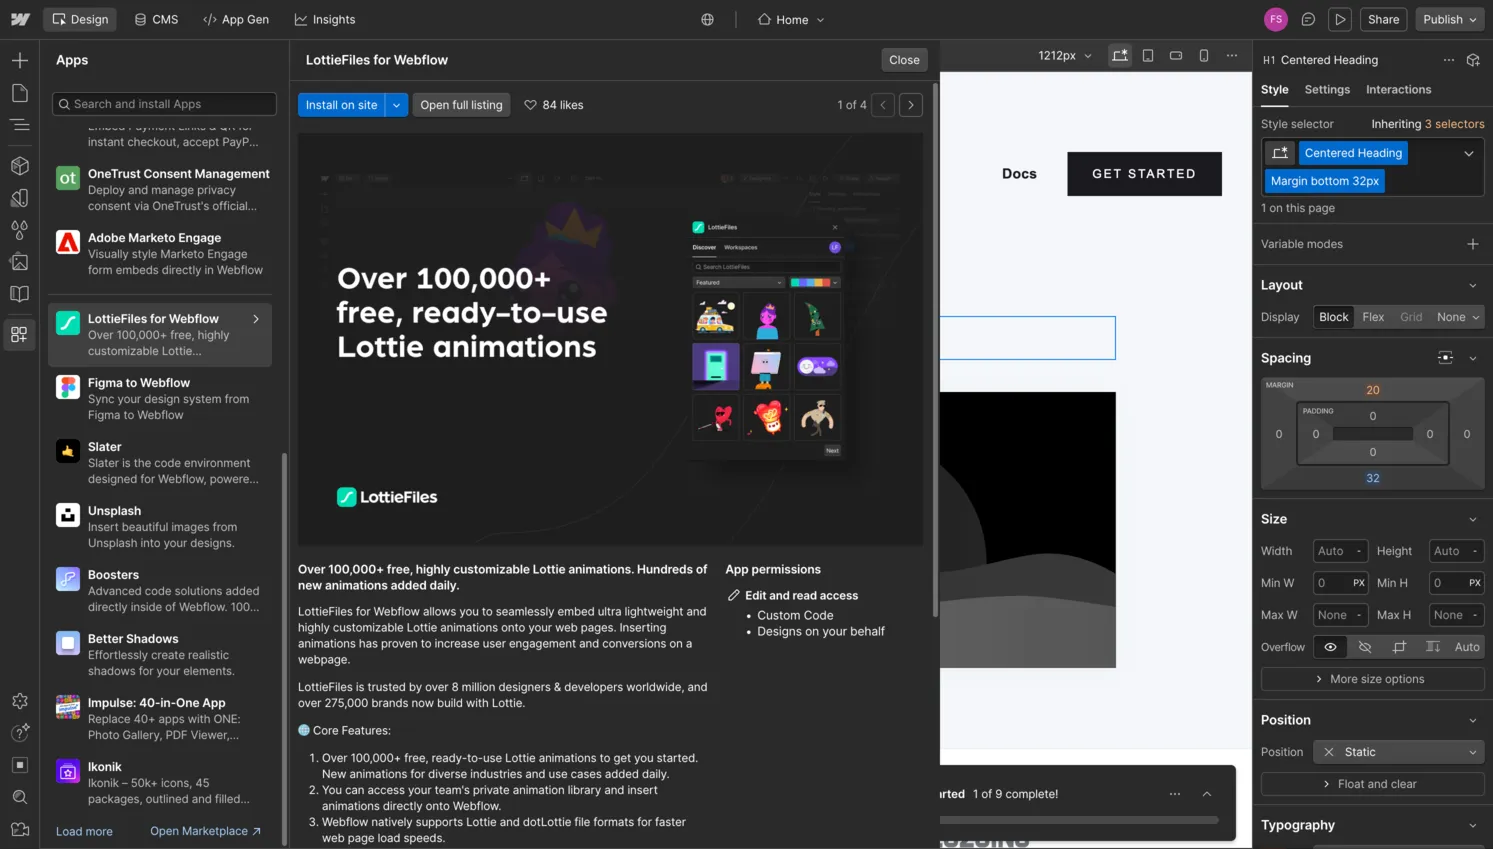
Task: Switch to mobile portrait breakpoint
Action: coord(1203,56)
